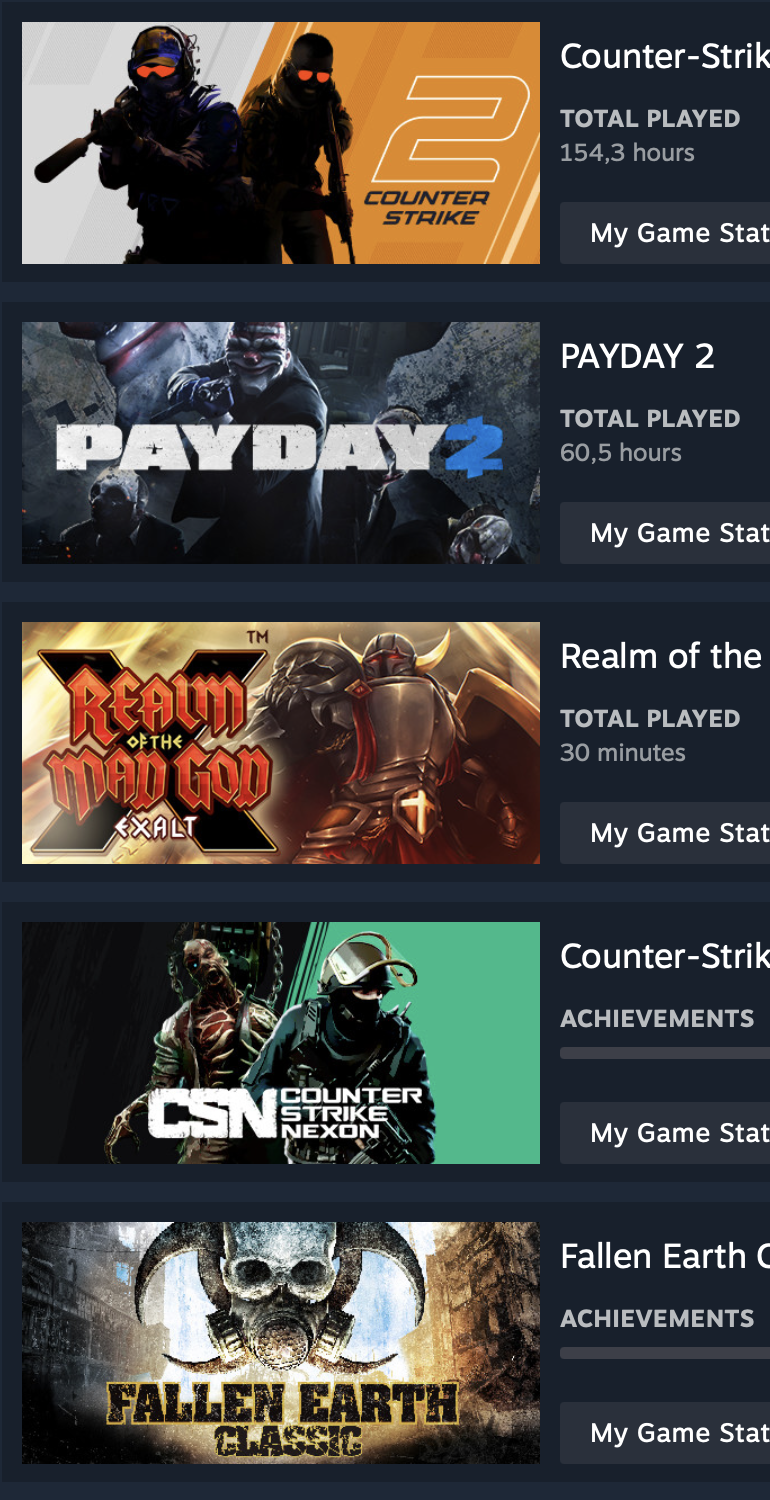The width and height of the screenshot is (770, 1500).
Task: Open My Game Stats for PAYDAY 2
Action: pyautogui.click(x=665, y=533)
